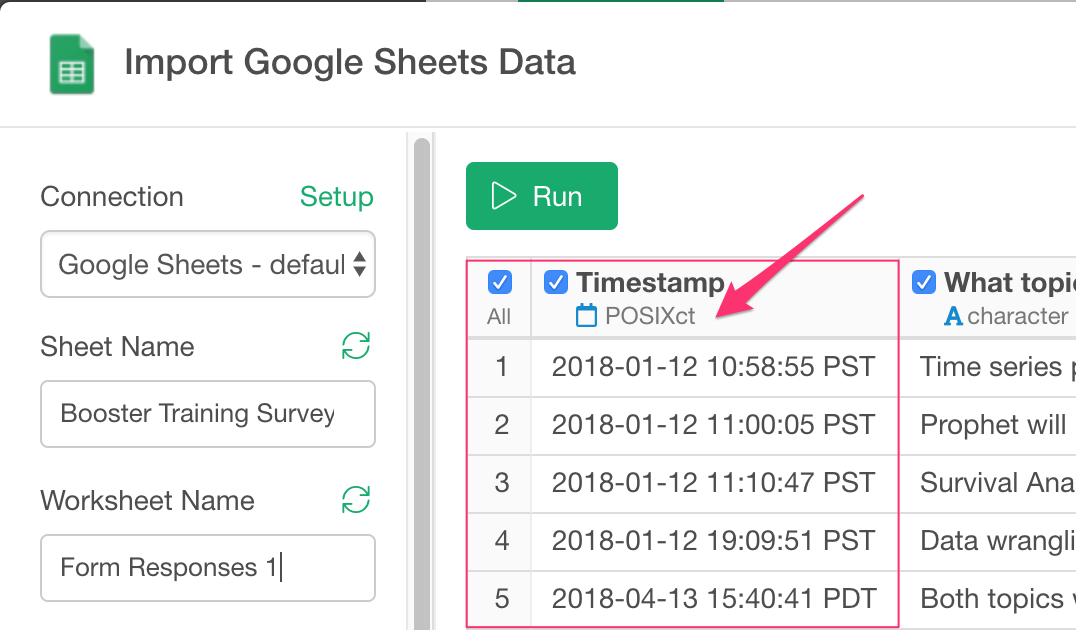Click the Worksheet Name label
The height and width of the screenshot is (630, 1076).
[148, 500]
